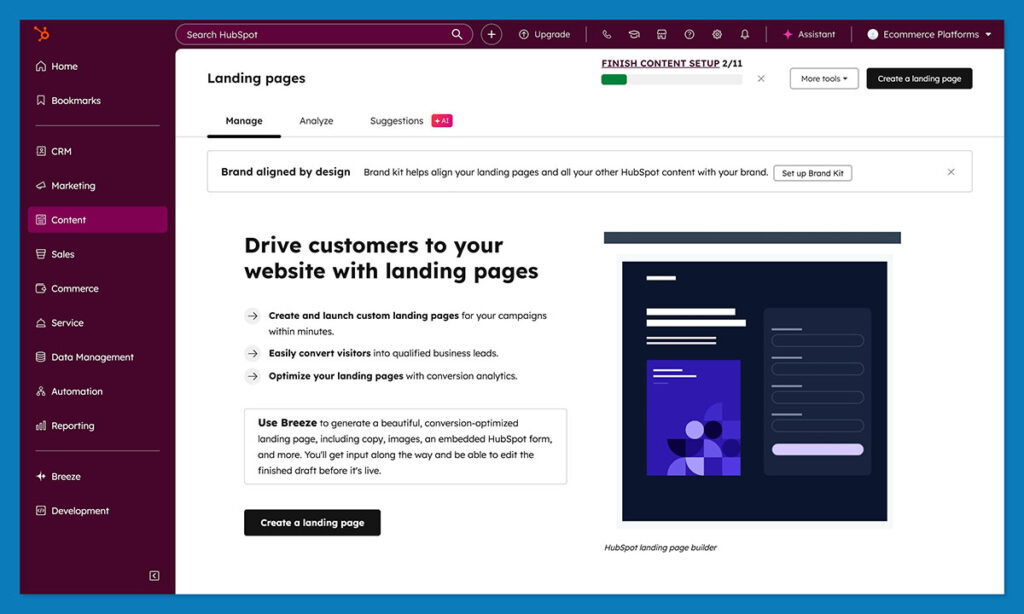Switch to the Analyze tab
The image size is (1024, 614).
316,120
